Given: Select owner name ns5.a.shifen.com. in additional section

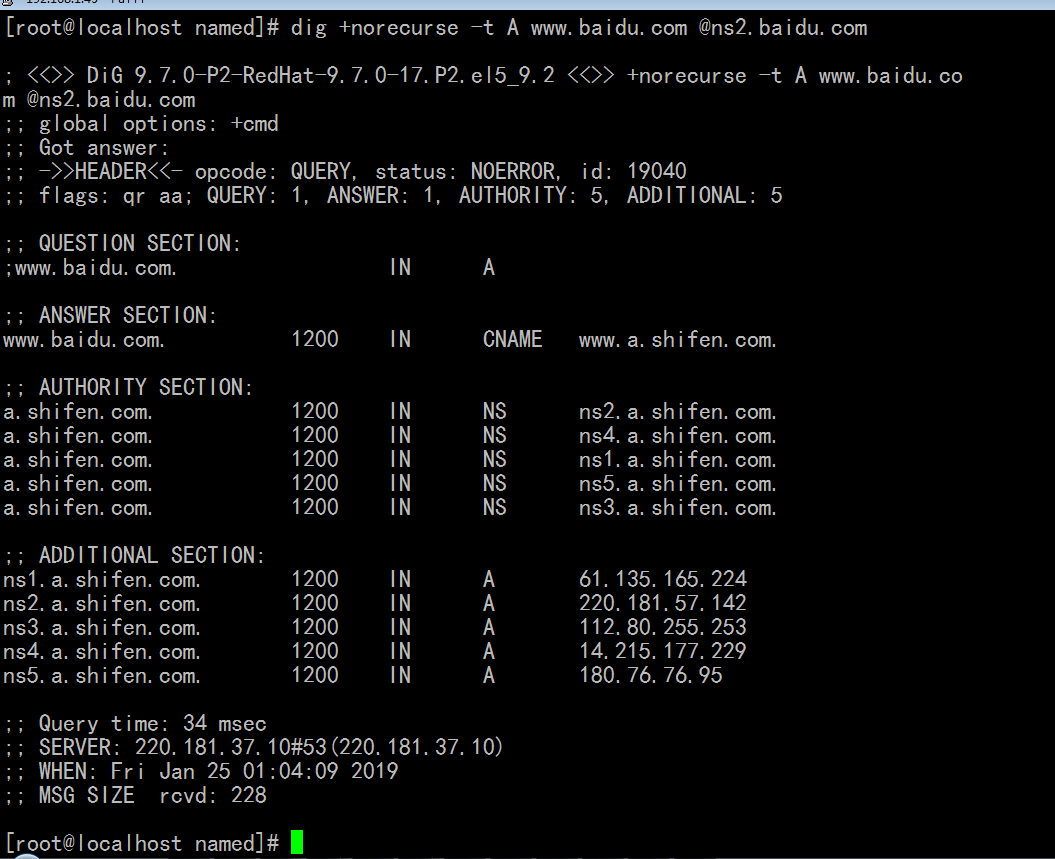Looking at the screenshot, I should [x=102, y=675].
